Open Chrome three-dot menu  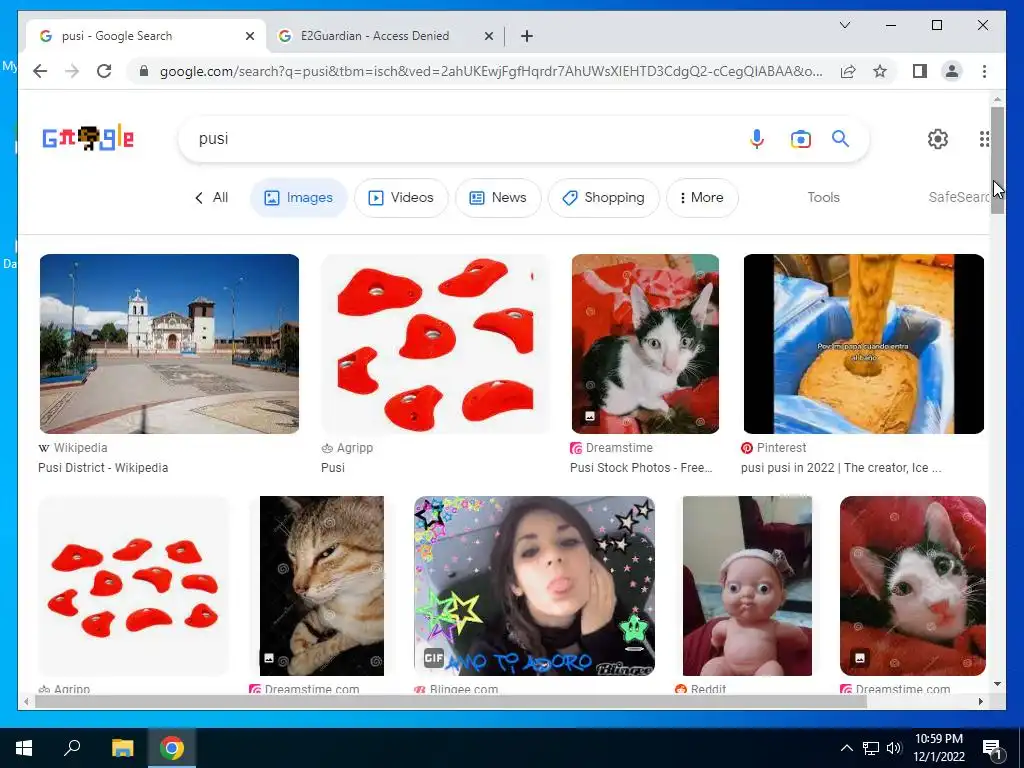click(984, 71)
